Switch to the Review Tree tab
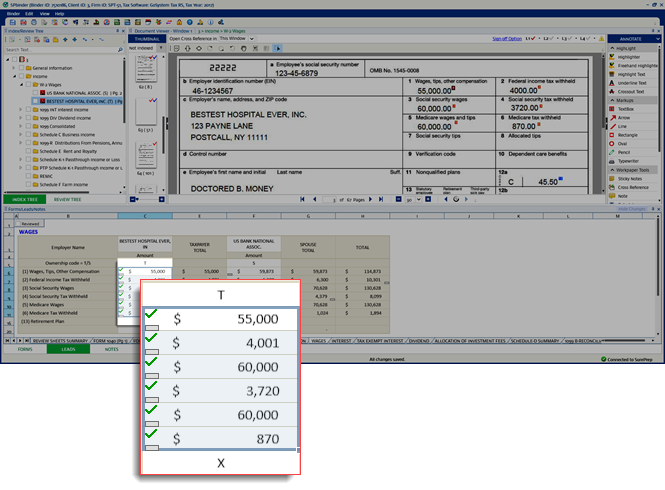This screenshot has height=490, width=665. tap(68, 199)
